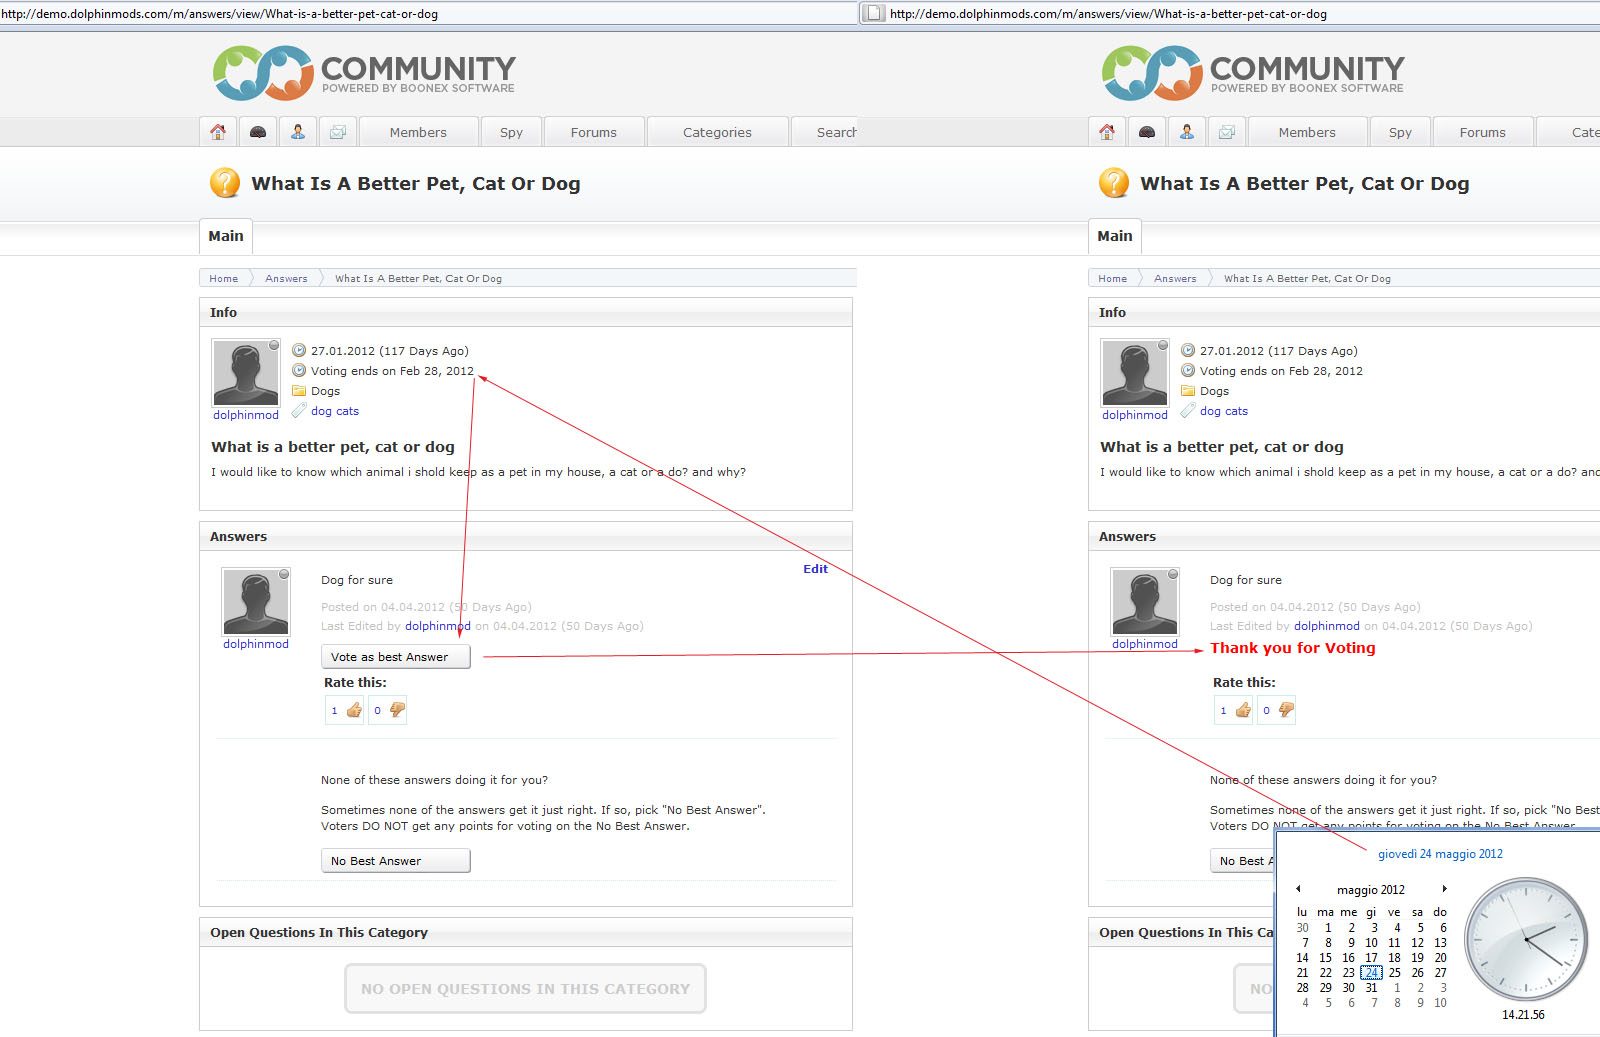
Task: Click thumbs down icon in left page
Action: (x=397, y=710)
